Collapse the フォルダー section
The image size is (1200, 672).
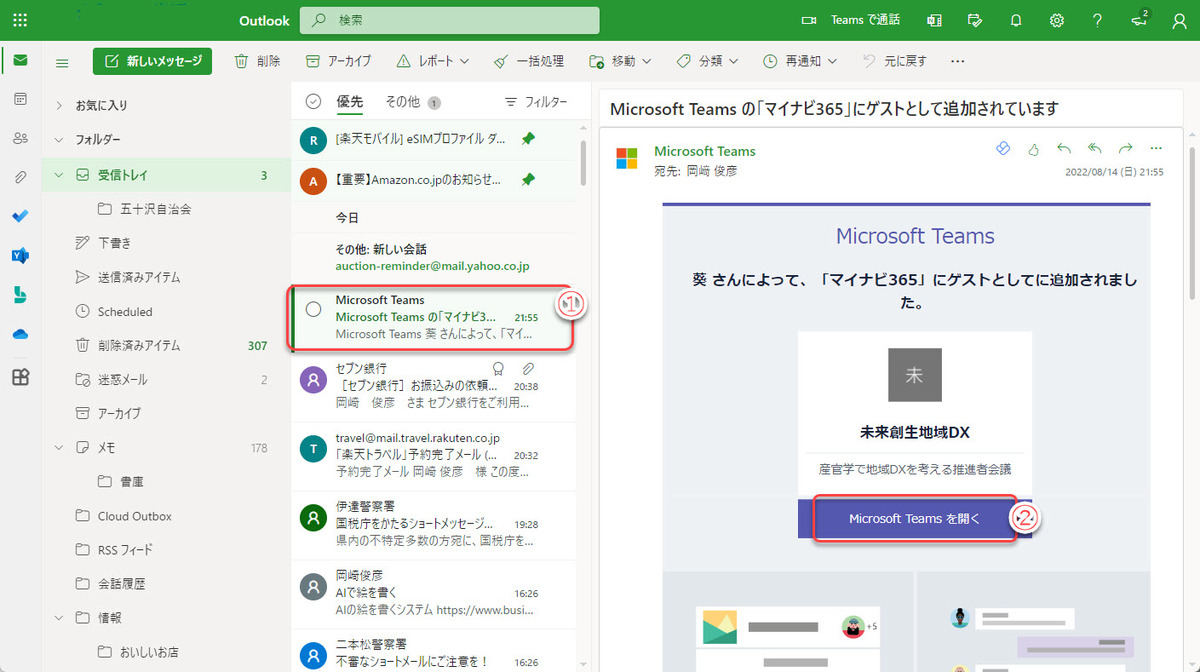[58, 139]
